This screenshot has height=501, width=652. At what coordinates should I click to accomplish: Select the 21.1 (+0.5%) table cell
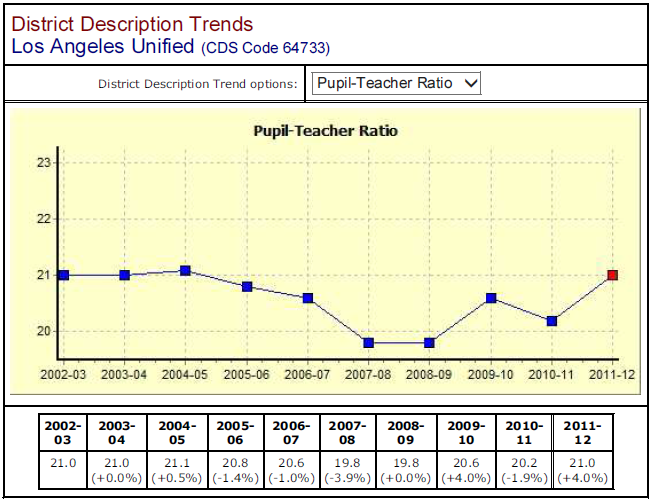pos(174,470)
